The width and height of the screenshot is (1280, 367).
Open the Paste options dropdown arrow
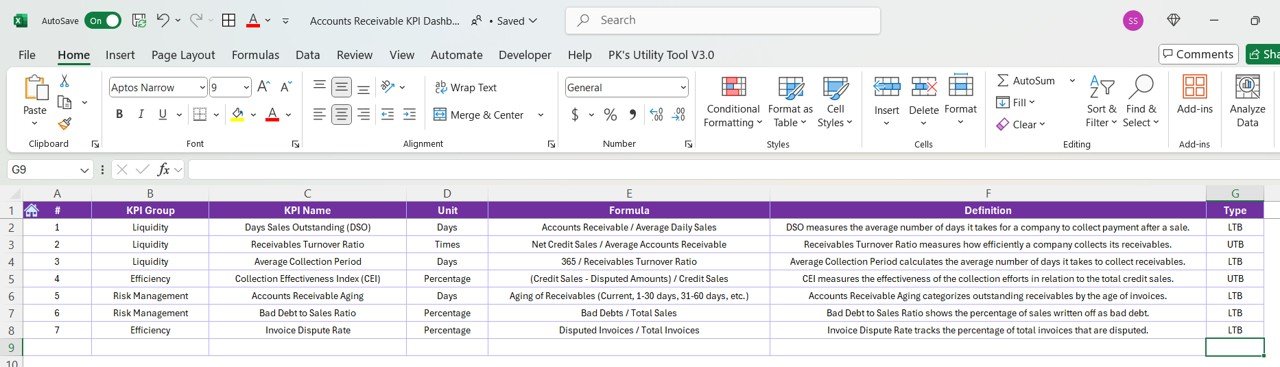coord(35,124)
